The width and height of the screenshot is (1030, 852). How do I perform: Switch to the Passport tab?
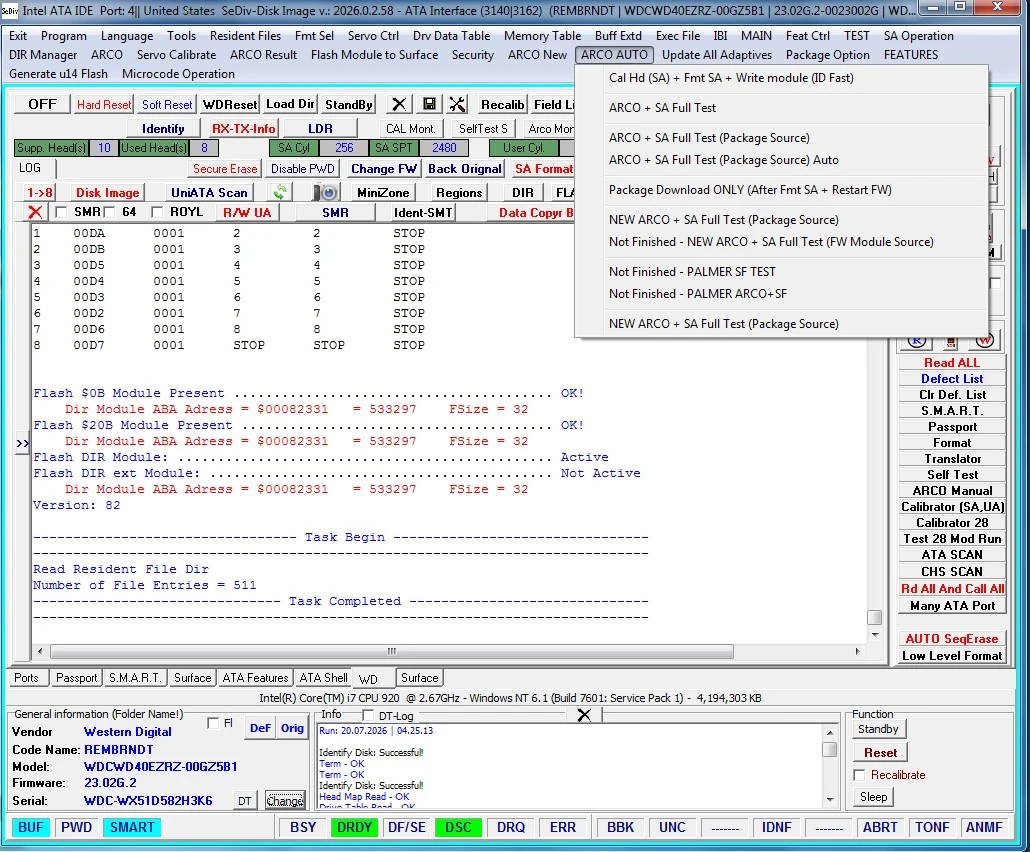76,678
